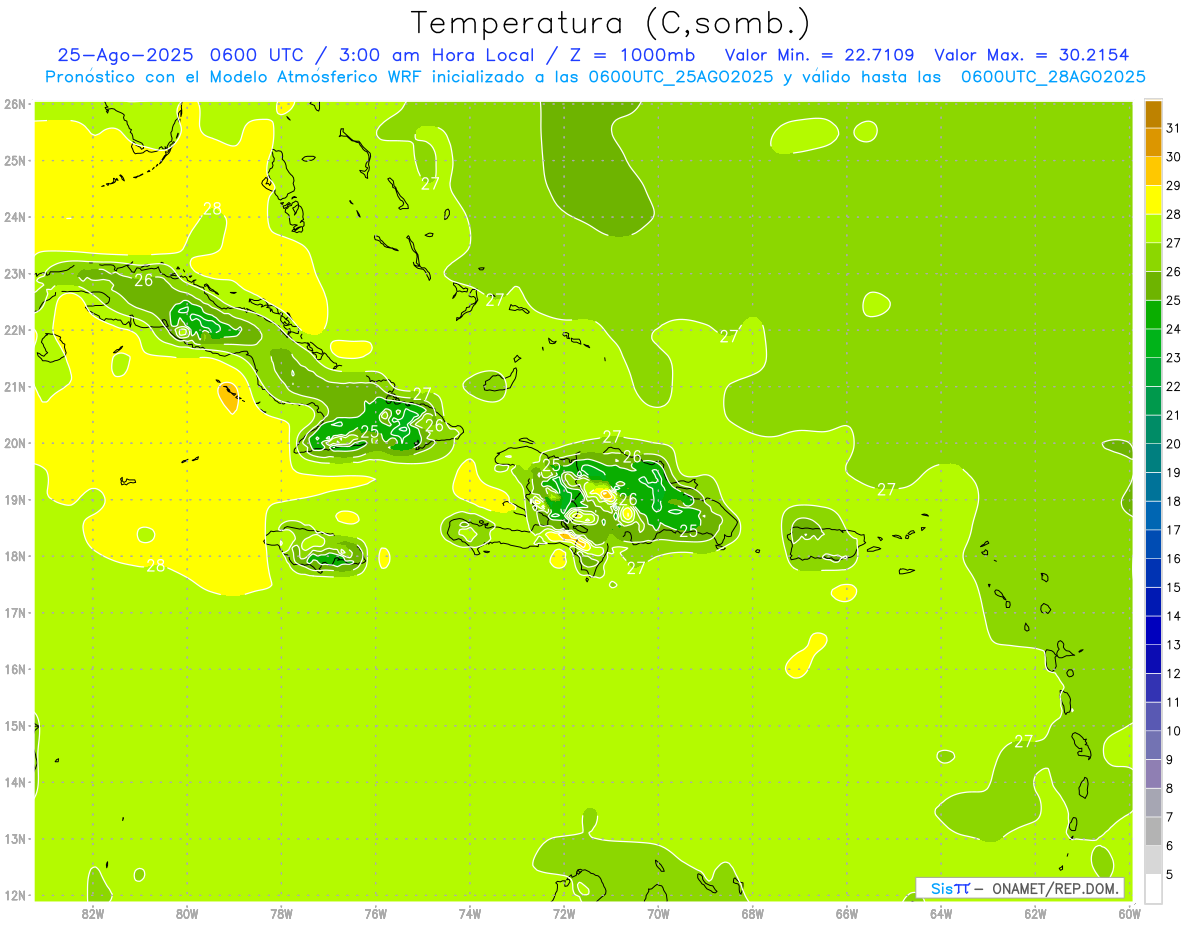Viewport: 1200px width, 927px height.
Task: Click the yellow swatch between 28 and 29
Action: (1153, 200)
